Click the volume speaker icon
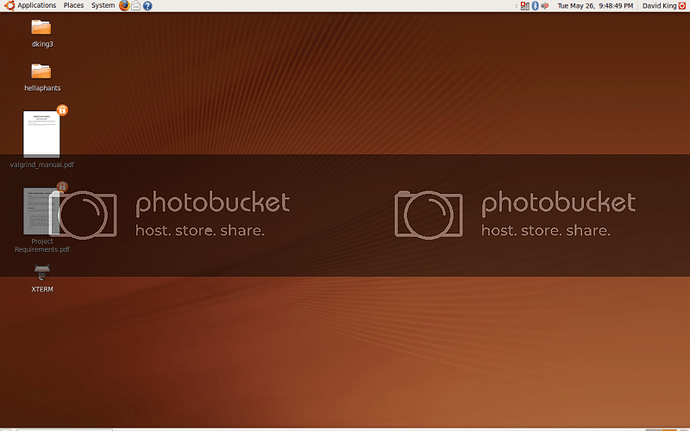 click(546, 6)
